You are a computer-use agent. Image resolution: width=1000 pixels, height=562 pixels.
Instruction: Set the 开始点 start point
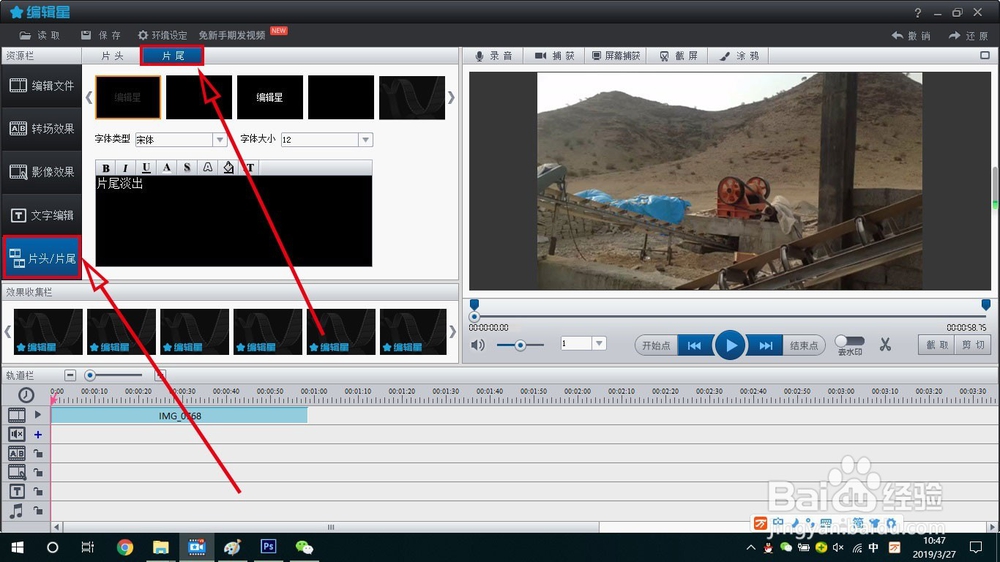click(x=656, y=345)
